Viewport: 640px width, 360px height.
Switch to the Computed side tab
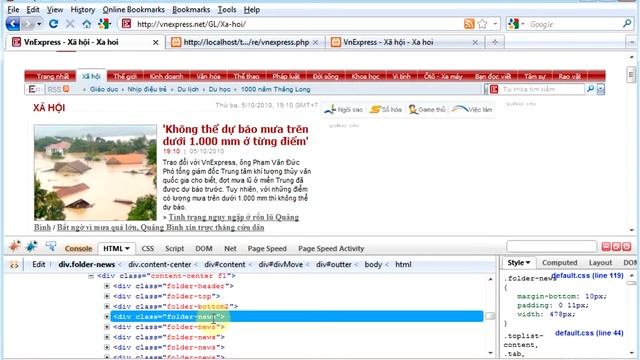click(x=560, y=262)
